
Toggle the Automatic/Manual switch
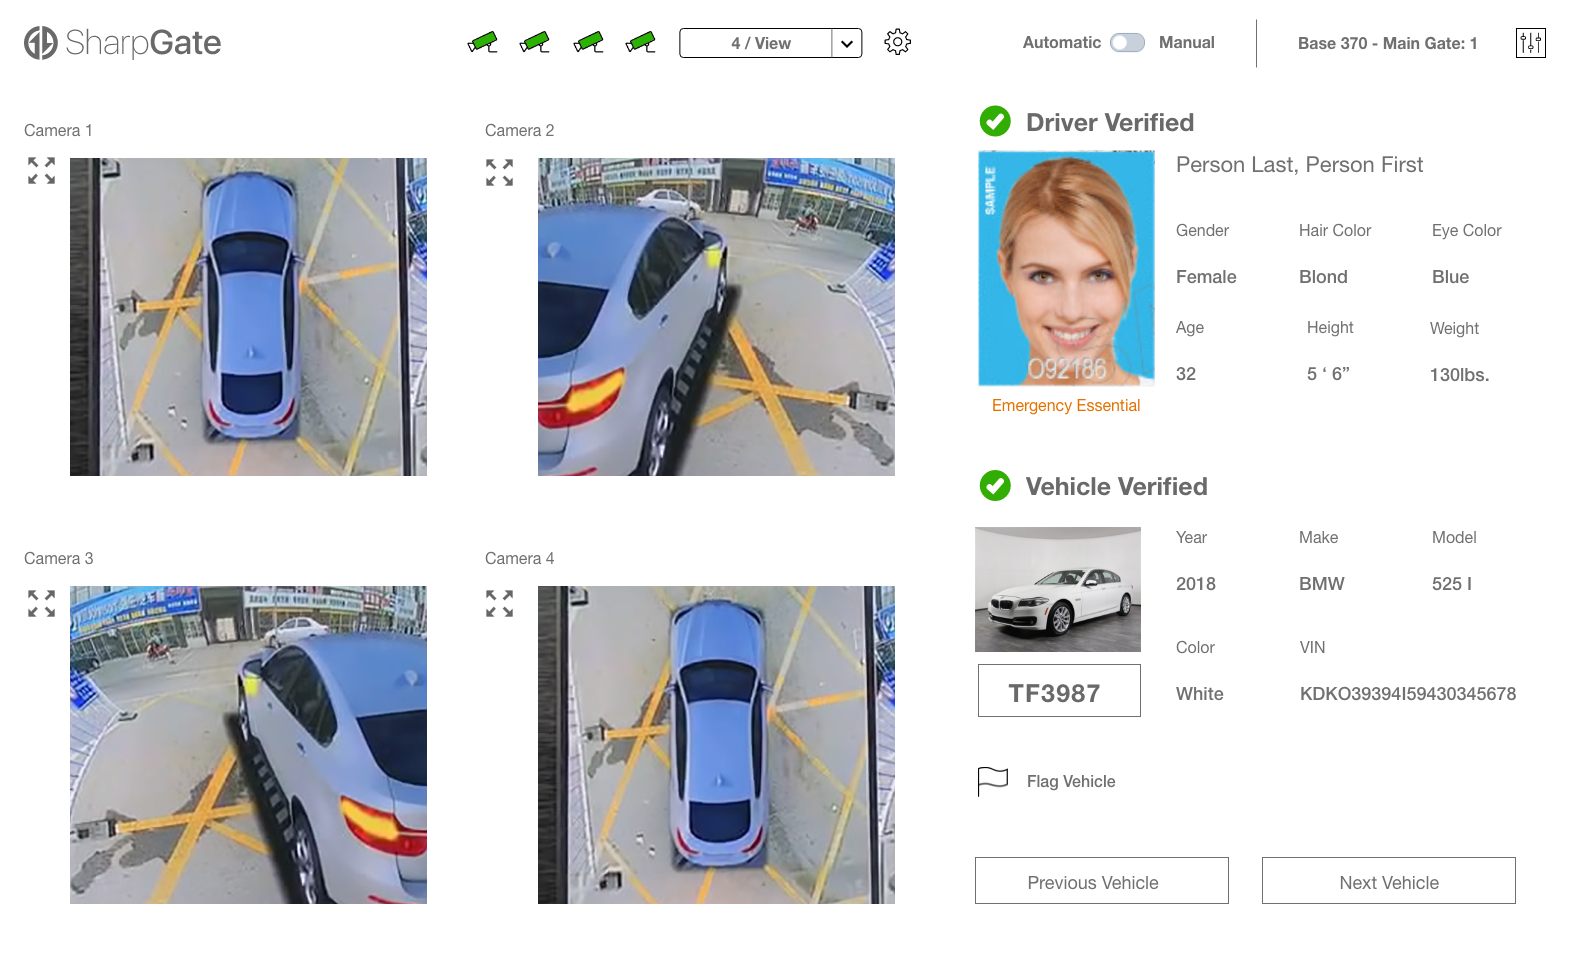(1127, 43)
